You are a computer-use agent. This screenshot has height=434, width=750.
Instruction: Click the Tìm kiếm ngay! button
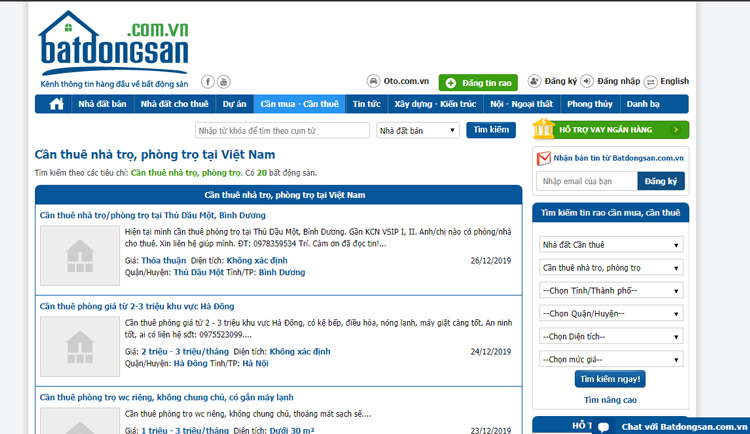[x=610, y=379]
